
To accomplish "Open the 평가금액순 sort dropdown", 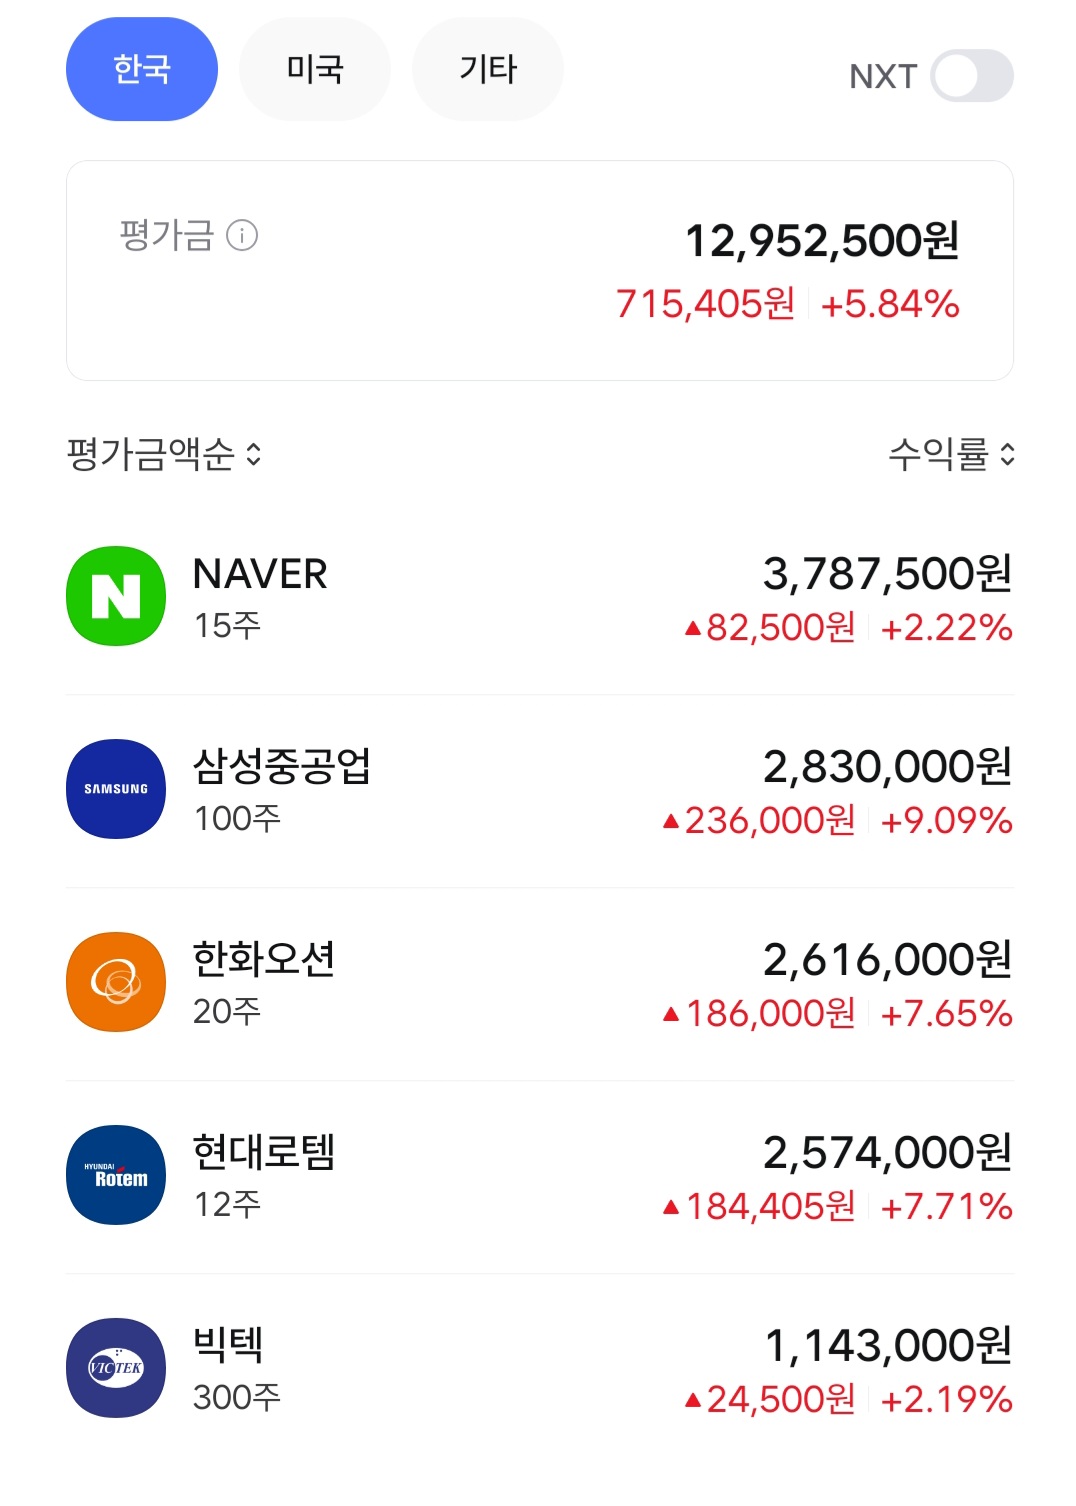I will click(x=164, y=455).
